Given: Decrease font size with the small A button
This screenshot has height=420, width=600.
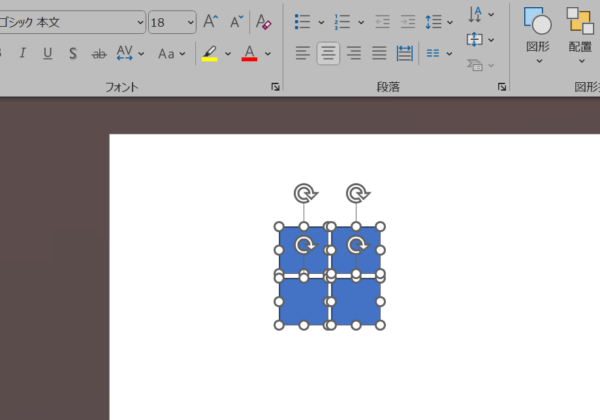Looking at the screenshot, I should coord(236,21).
